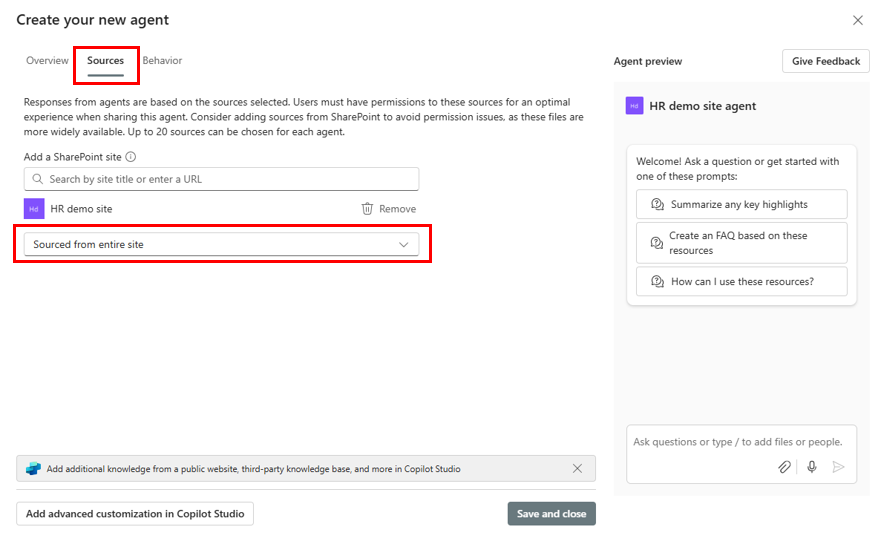
Task: Click Add advanced customization in Copilot Studio
Action: [135, 514]
